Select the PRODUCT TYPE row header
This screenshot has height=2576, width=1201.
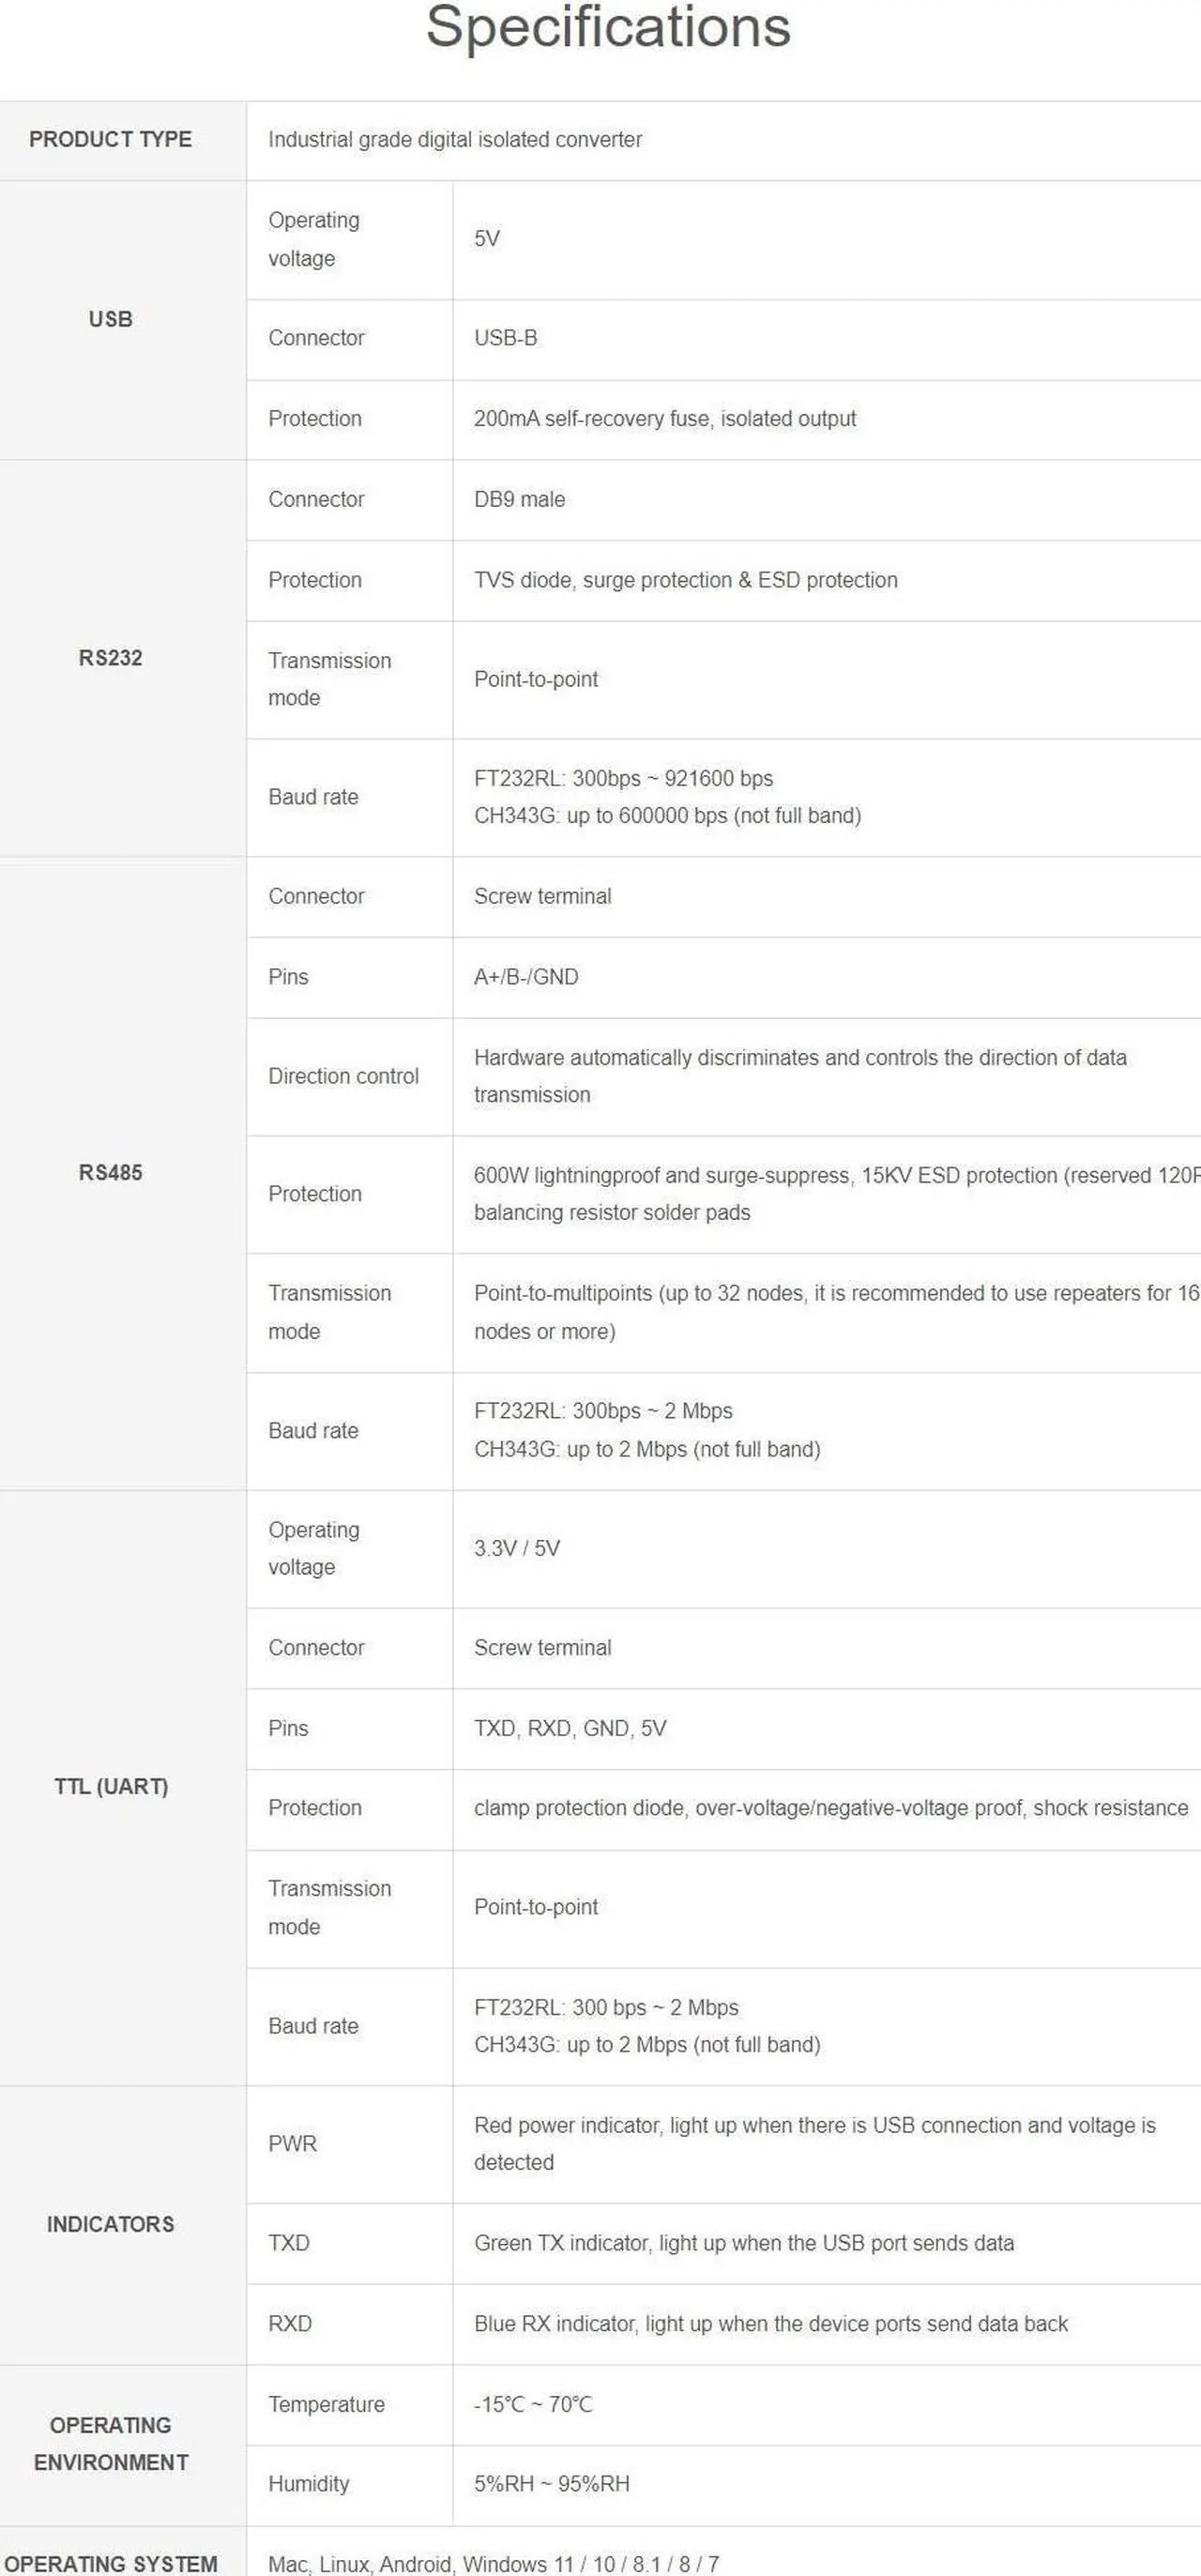tap(110, 140)
